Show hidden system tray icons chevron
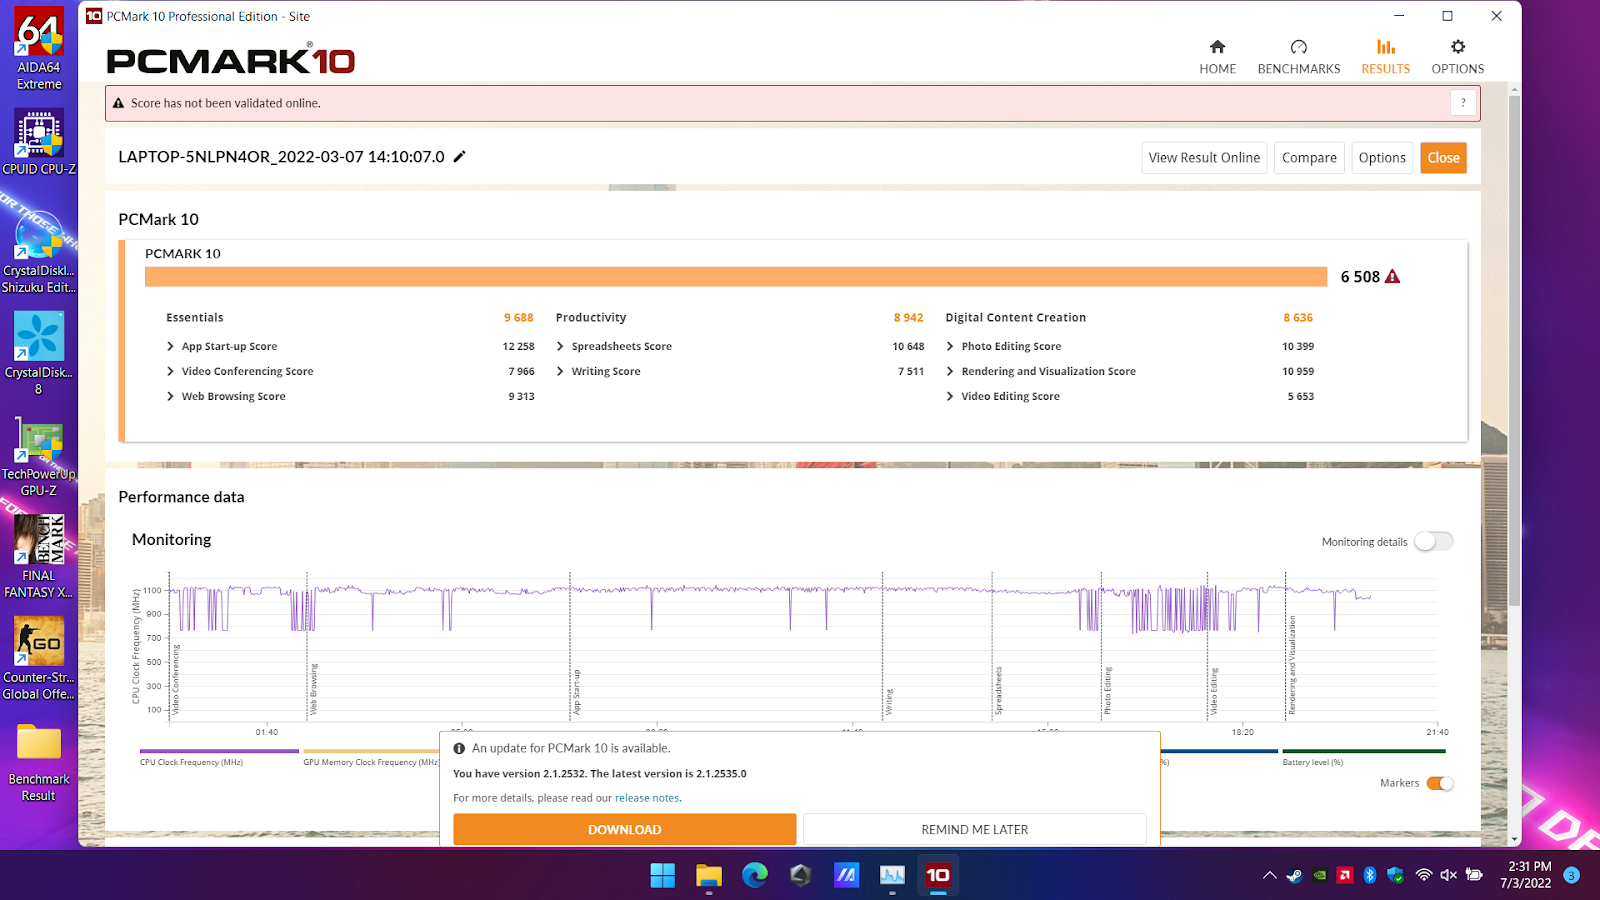Image resolution: width=1600 pixels, height=900 pixels. [1269, 876]
